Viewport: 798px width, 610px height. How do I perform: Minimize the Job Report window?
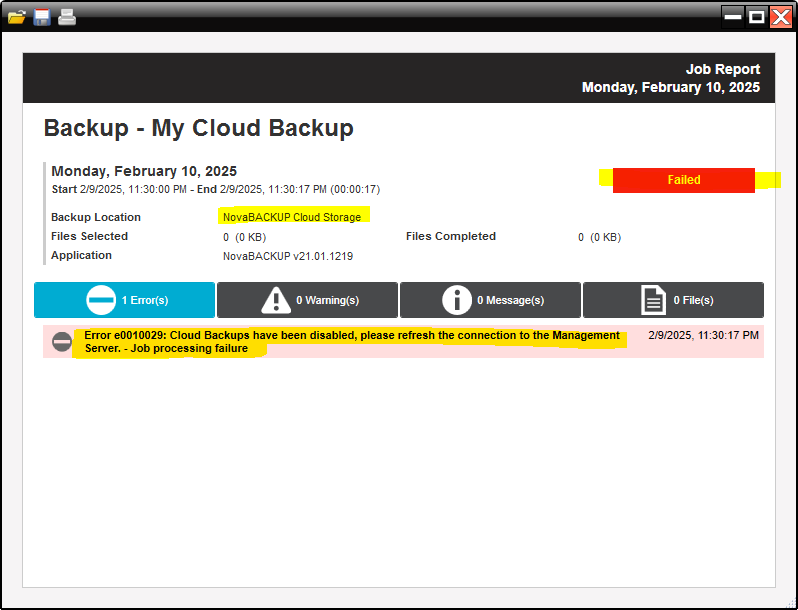tap(733, 17)
